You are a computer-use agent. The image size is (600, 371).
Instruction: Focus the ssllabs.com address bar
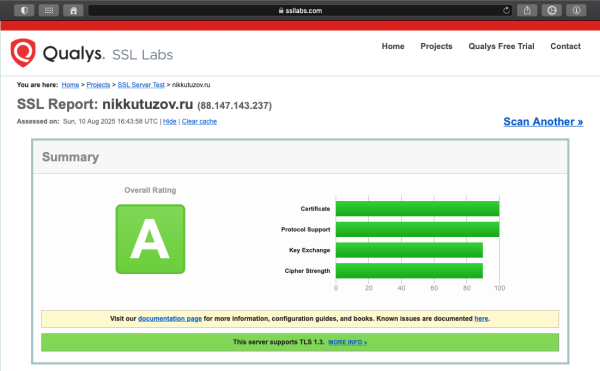(300, 11)
